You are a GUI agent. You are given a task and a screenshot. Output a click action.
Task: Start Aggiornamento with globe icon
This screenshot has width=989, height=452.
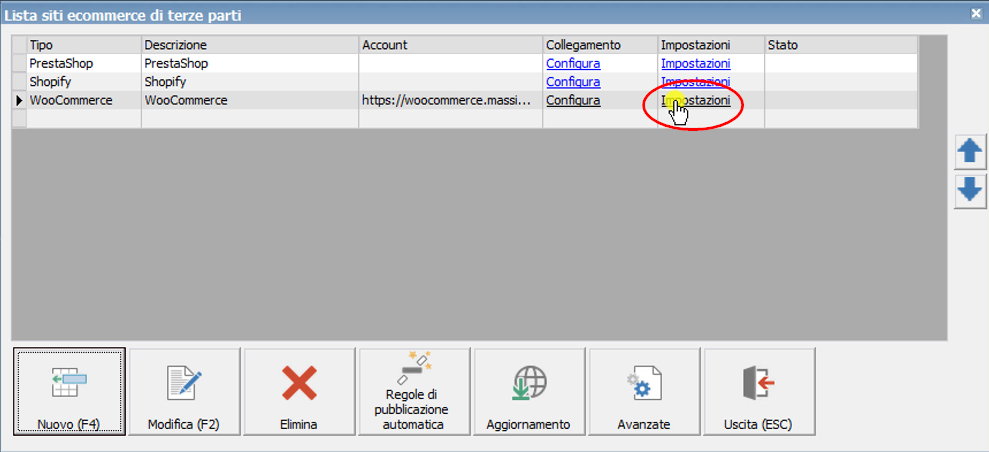[529, 391]
